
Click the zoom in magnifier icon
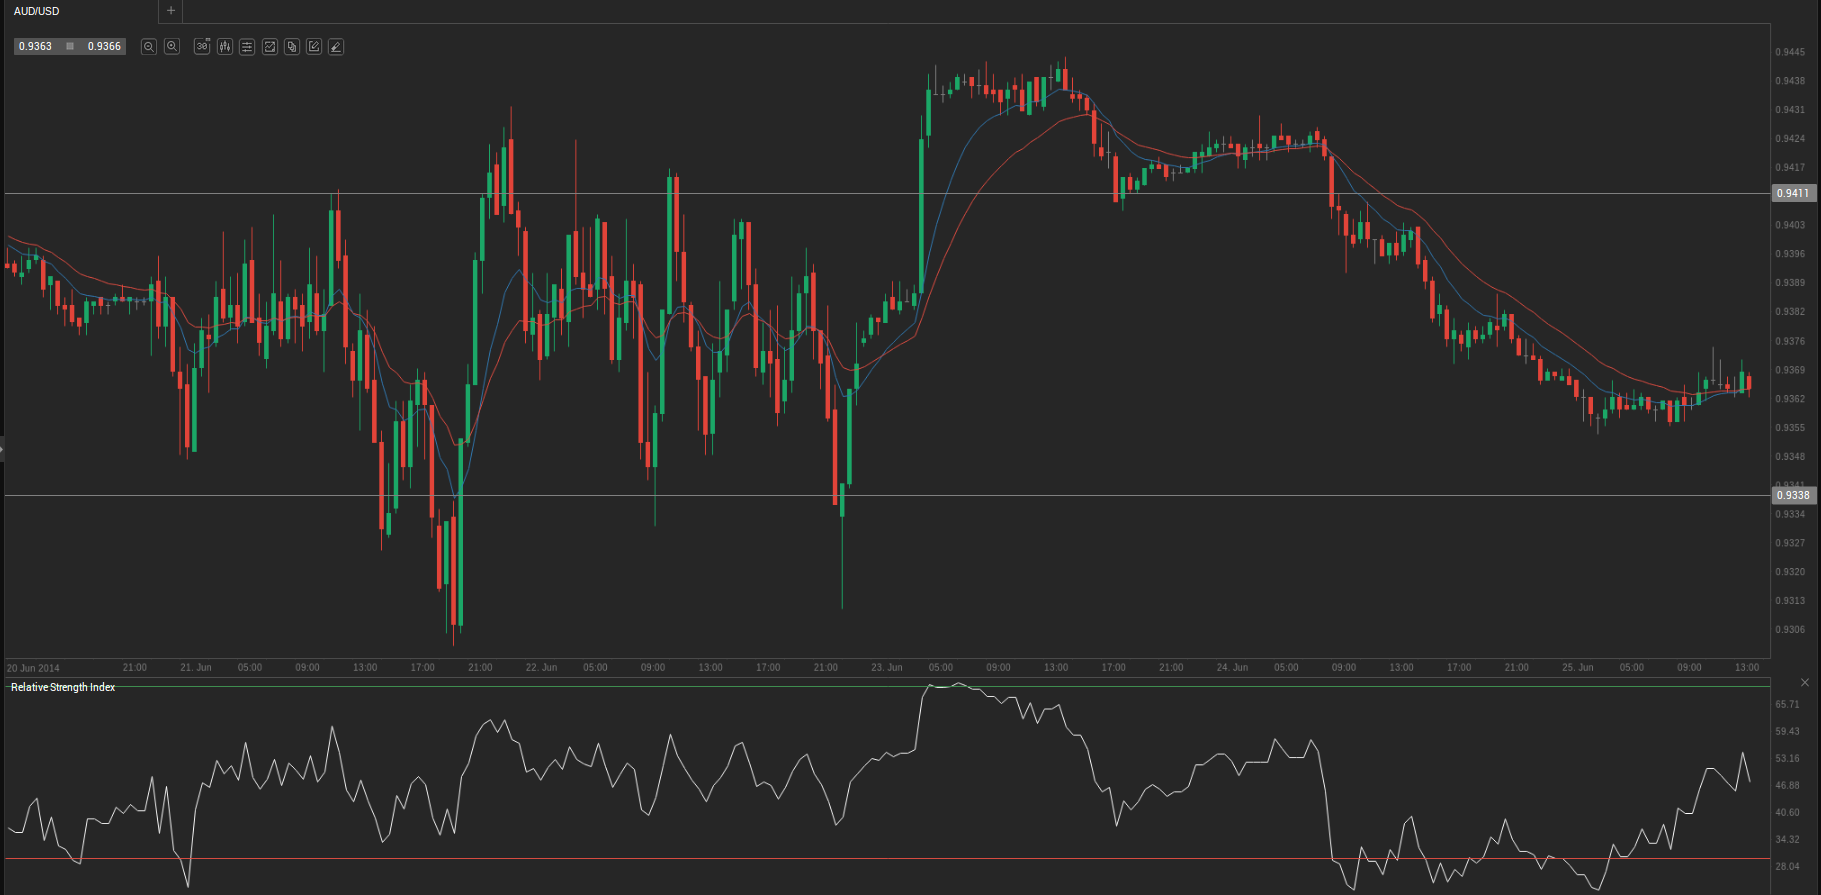172,47
